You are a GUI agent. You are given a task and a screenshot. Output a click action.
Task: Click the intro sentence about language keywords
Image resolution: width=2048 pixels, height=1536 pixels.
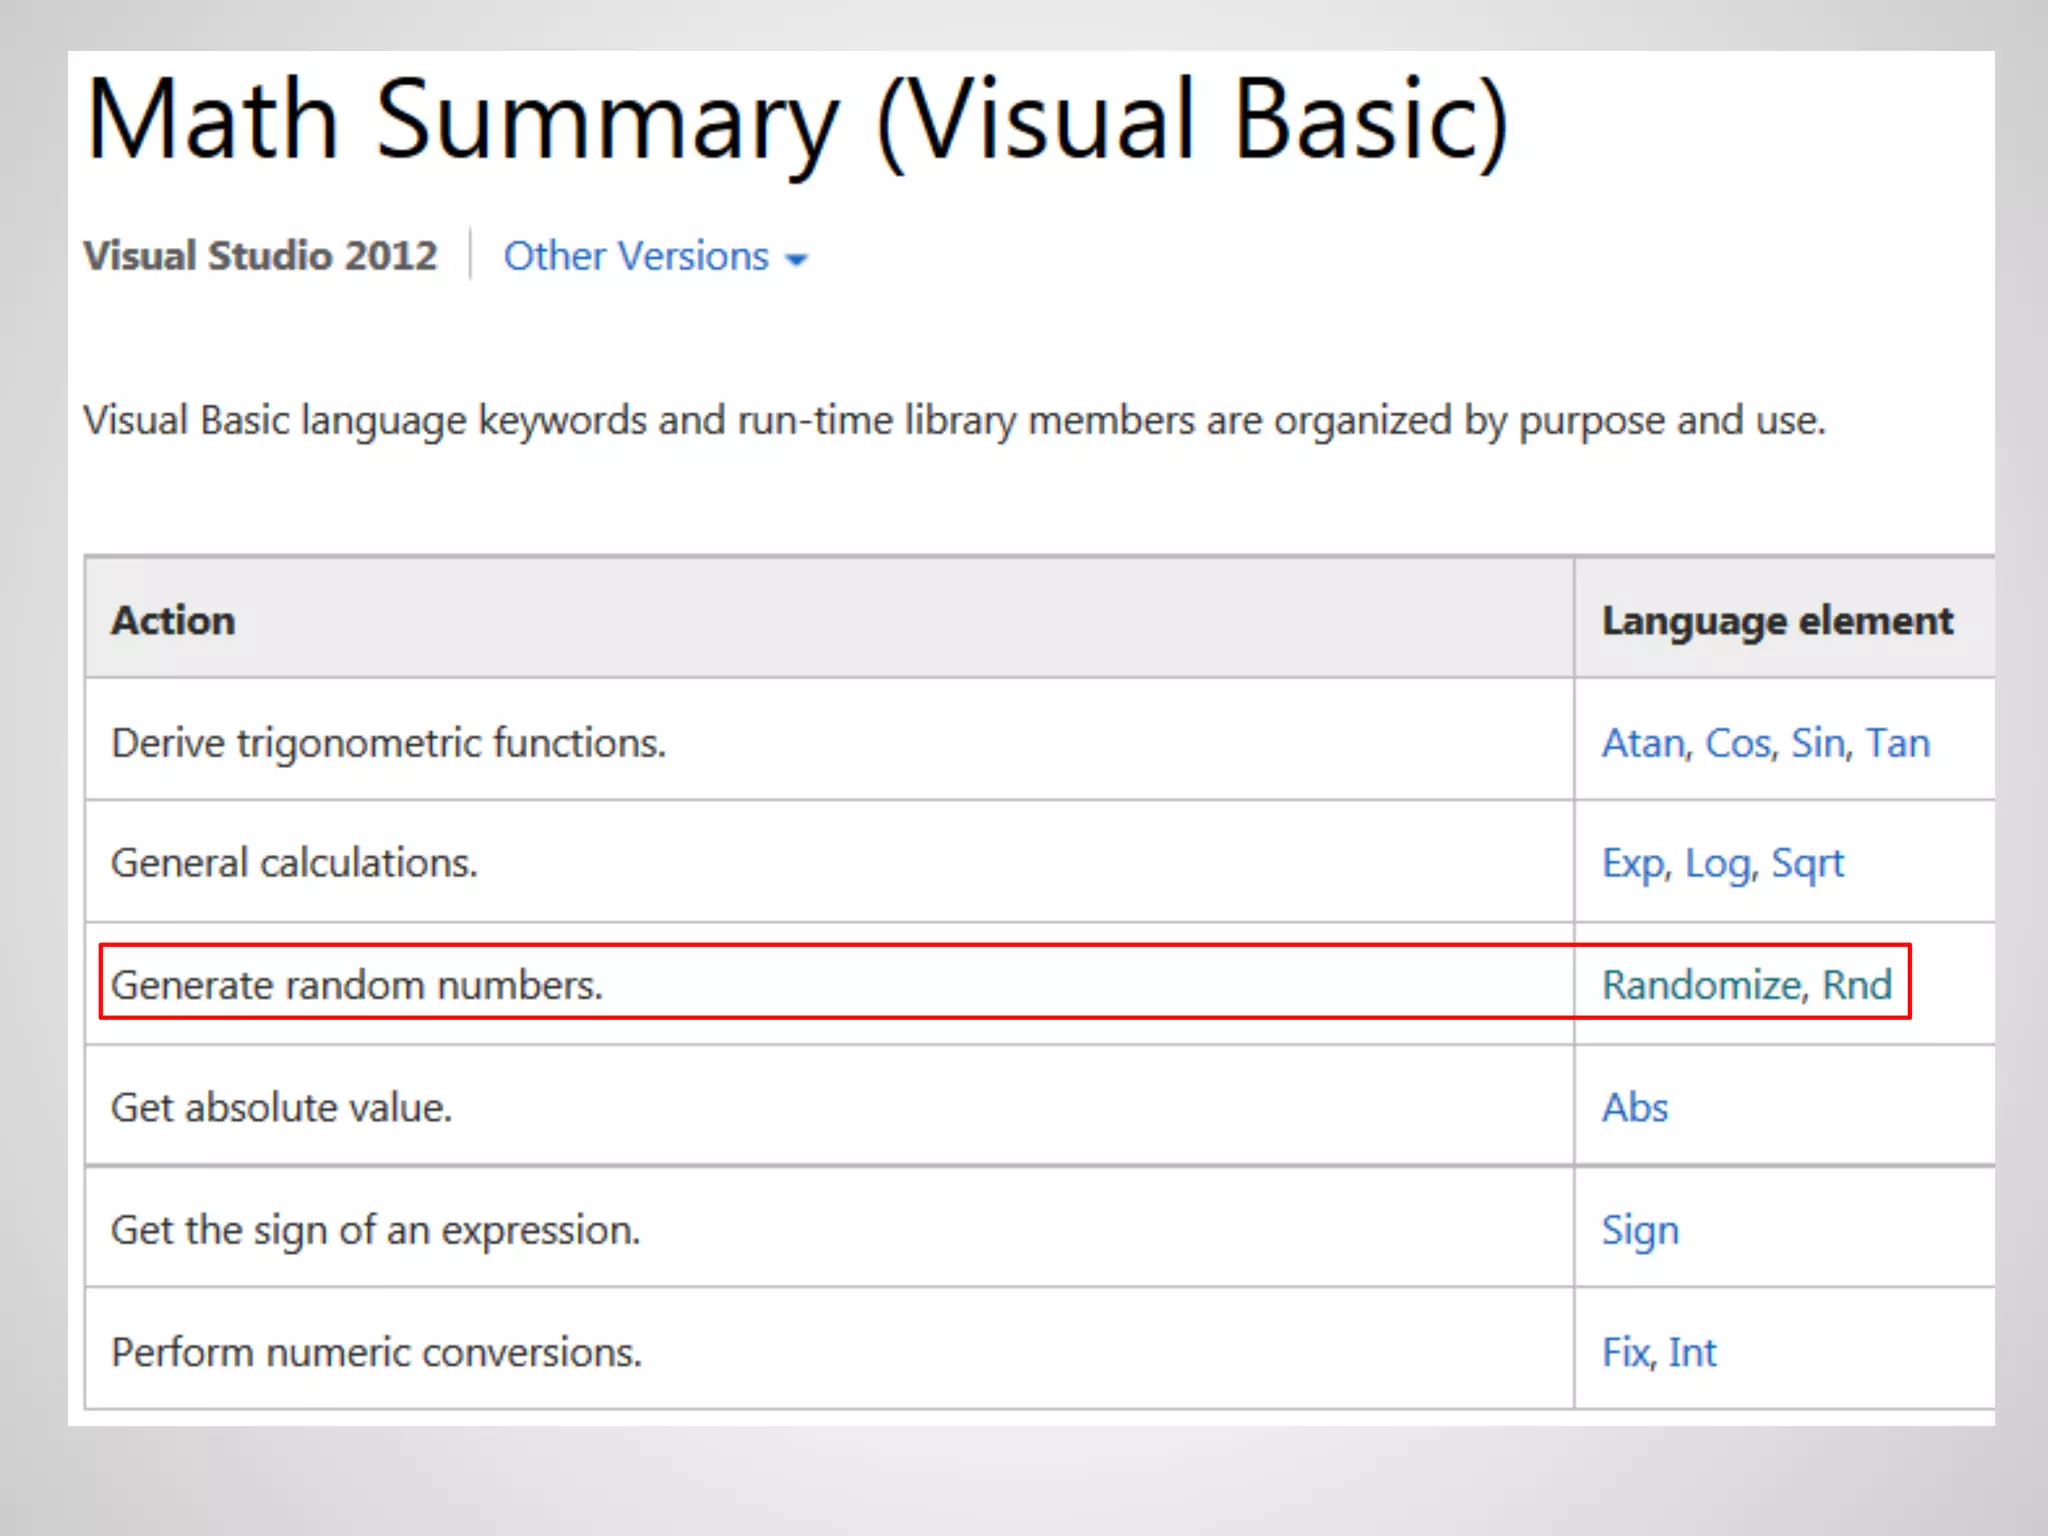point(954,421)
